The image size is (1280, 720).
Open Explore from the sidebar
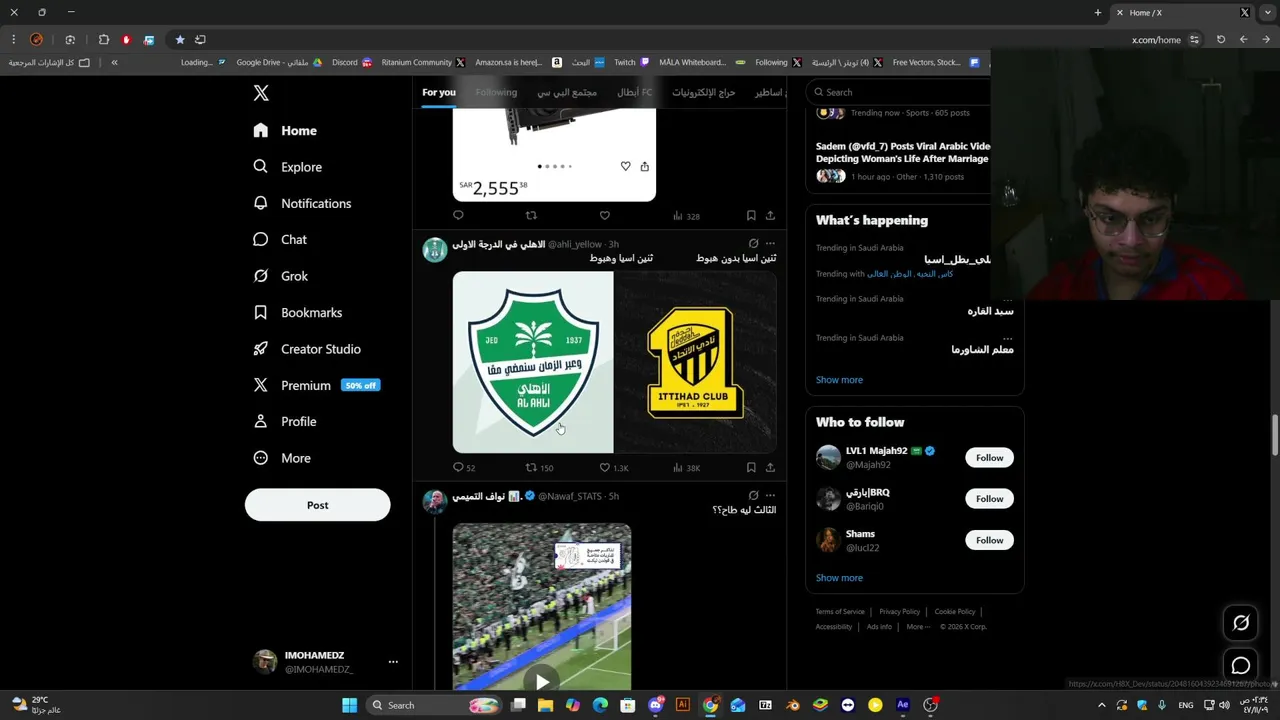pyautogui.click(x=288, y=167)
